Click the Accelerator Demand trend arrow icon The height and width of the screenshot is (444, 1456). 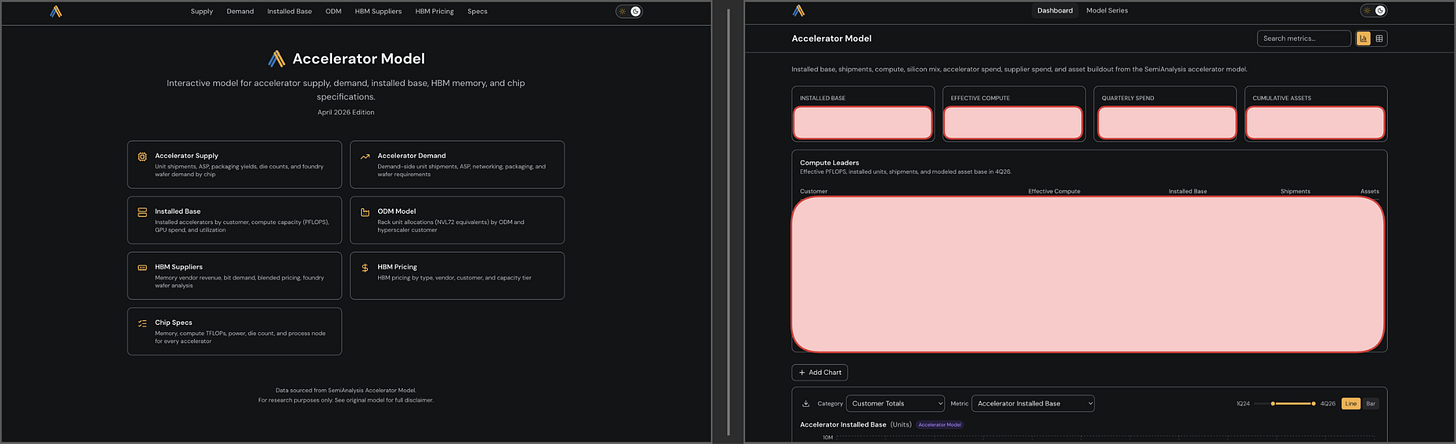tap(366, 157)
